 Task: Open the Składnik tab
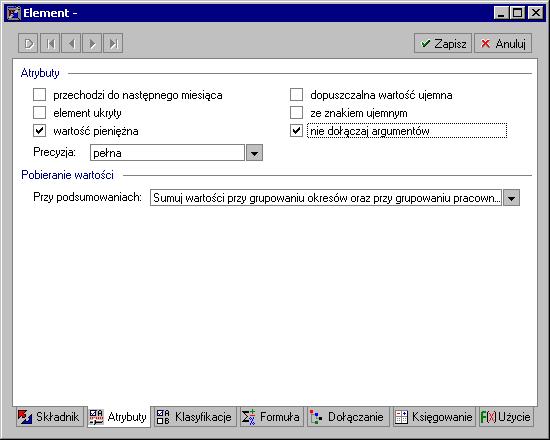49,417
